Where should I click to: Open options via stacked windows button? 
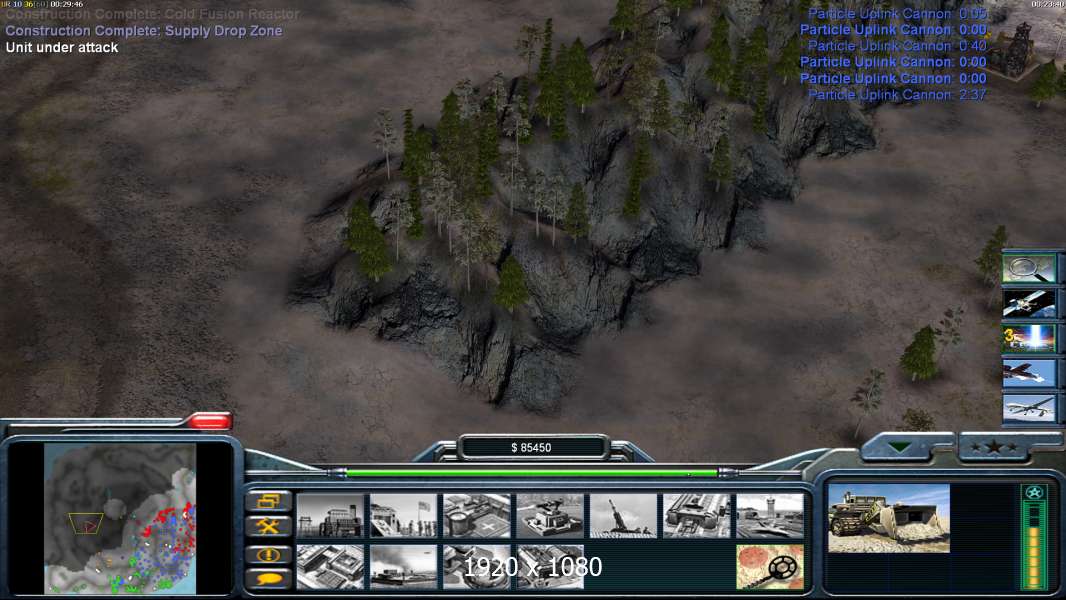click(x=269, y=501)
